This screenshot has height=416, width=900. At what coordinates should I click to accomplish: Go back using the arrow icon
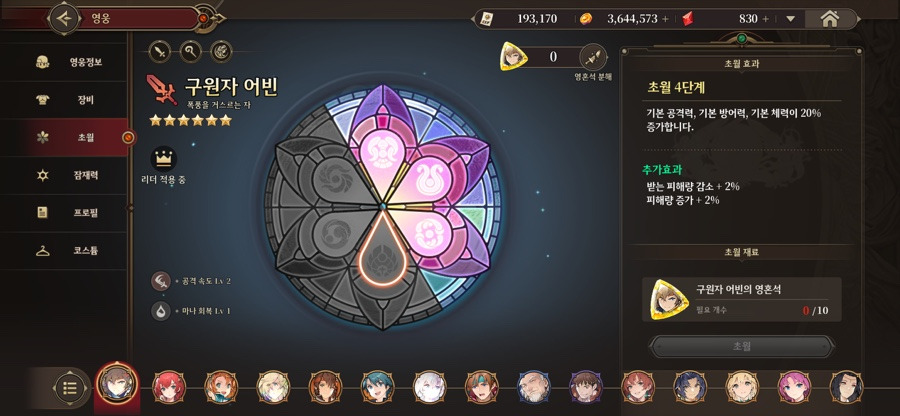64,18
